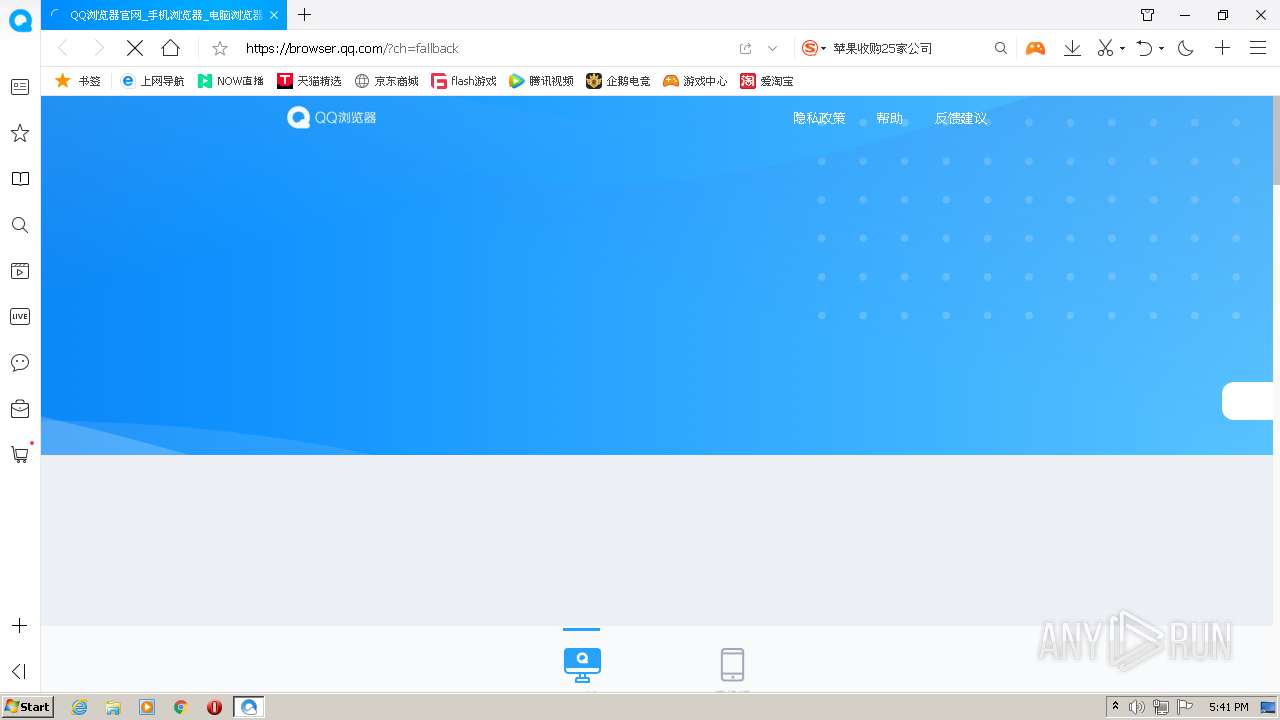Viewport: 1280px width, 720px height.
Task: Open the NOW直播 bookmark
Action: 231,81
